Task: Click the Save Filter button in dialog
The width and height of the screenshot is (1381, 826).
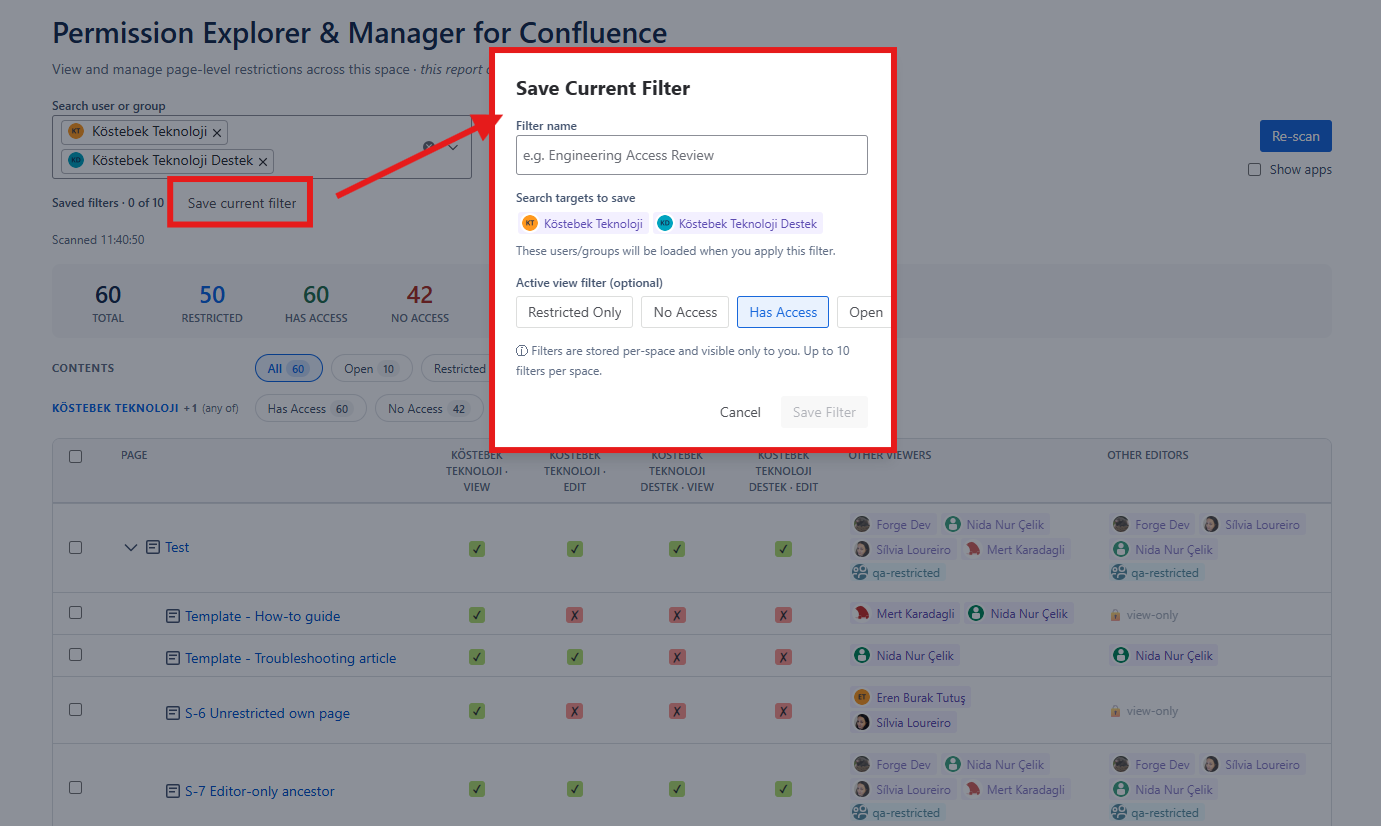Action: (824, 412)
